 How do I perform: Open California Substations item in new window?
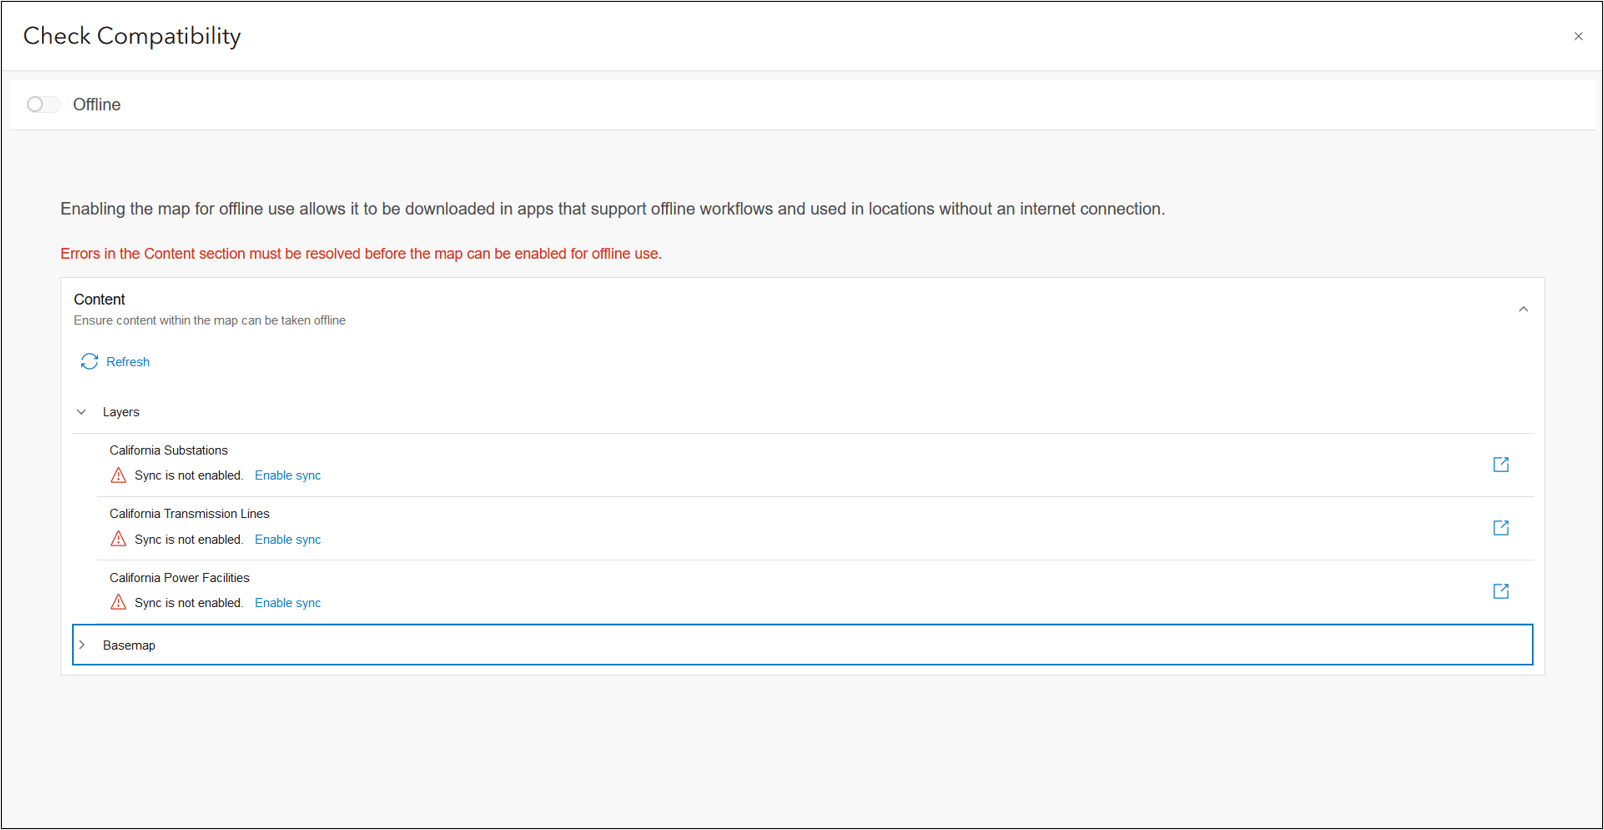point(1500,465)
